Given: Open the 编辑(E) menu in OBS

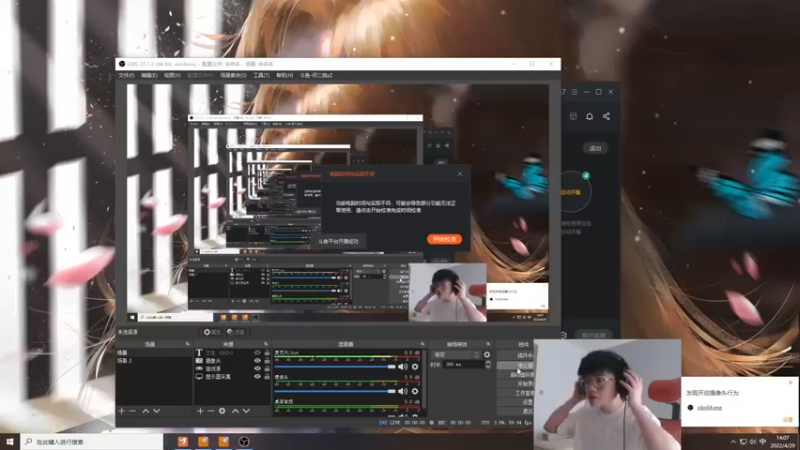Looking at the screenshot, I should click(x=149, y=75).
